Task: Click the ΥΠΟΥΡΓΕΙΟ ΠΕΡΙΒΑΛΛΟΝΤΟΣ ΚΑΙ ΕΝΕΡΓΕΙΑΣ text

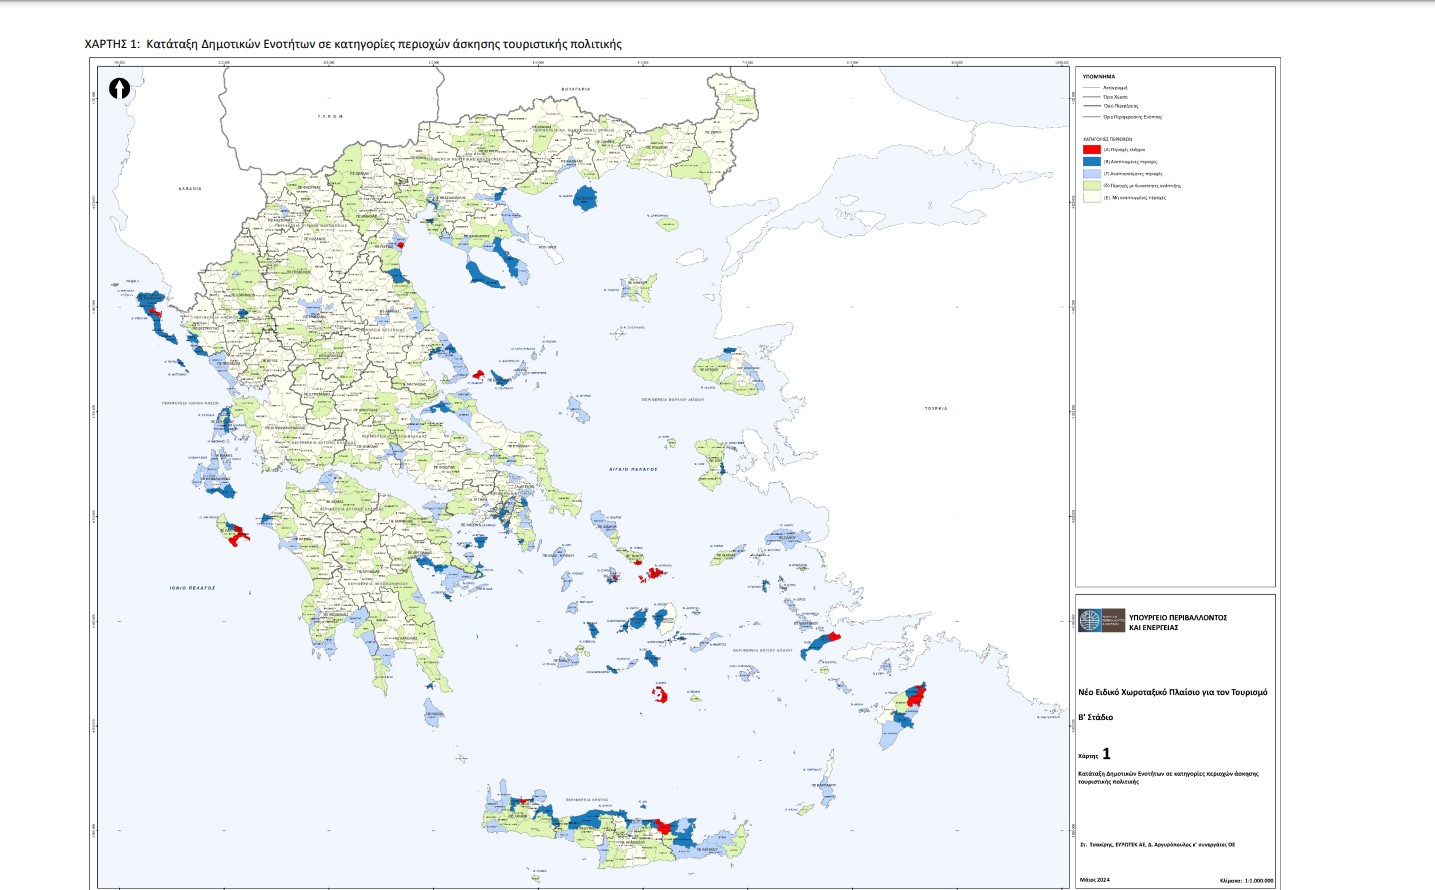Action: [x=1177, y=622]
